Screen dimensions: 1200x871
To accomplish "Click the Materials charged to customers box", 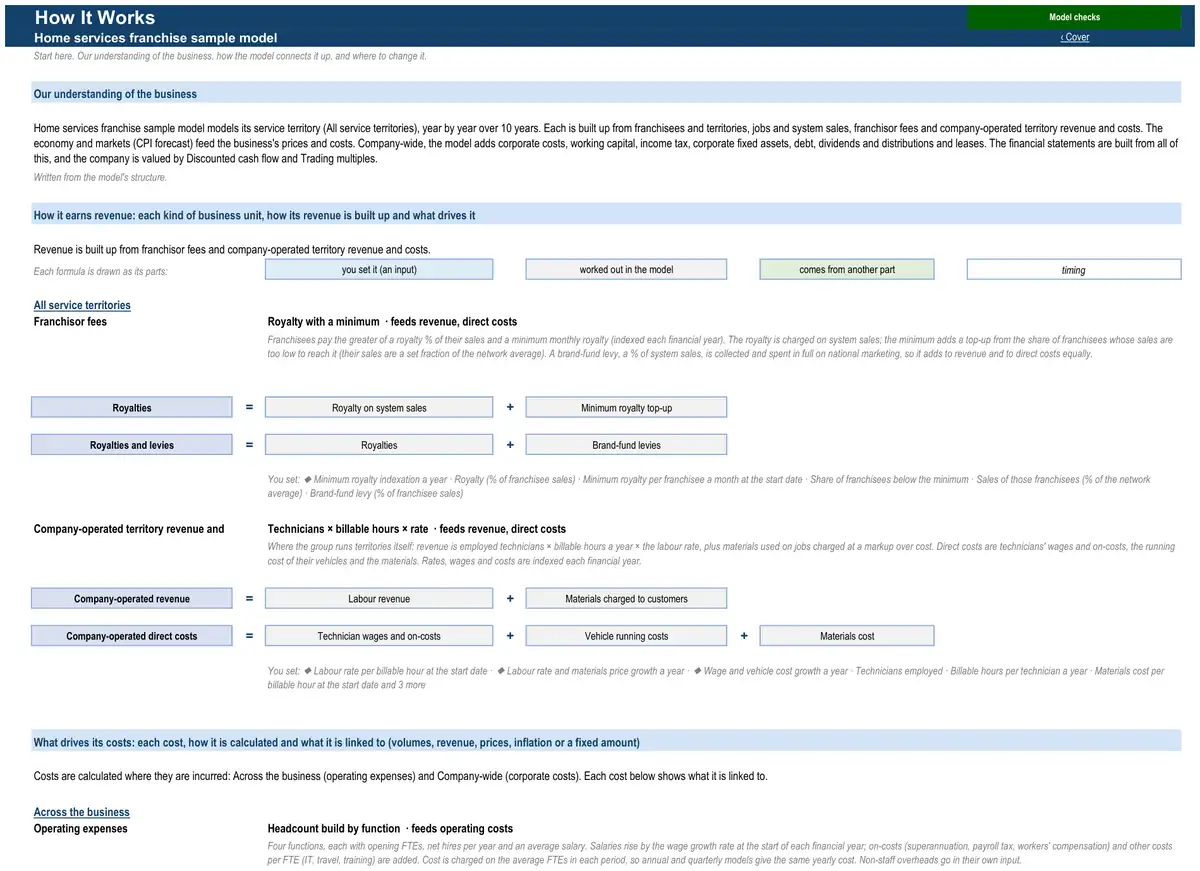I will [626, 598].
